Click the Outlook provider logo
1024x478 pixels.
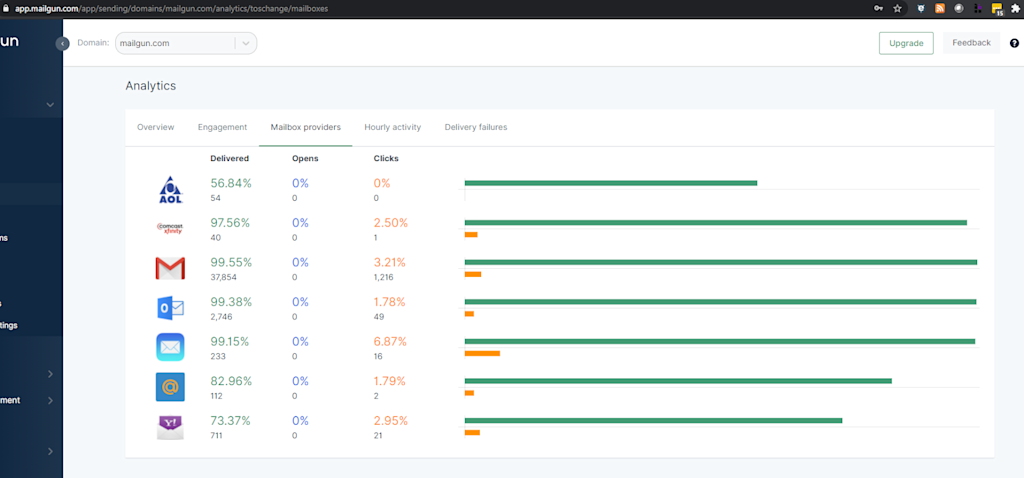(x=170, y=308)
